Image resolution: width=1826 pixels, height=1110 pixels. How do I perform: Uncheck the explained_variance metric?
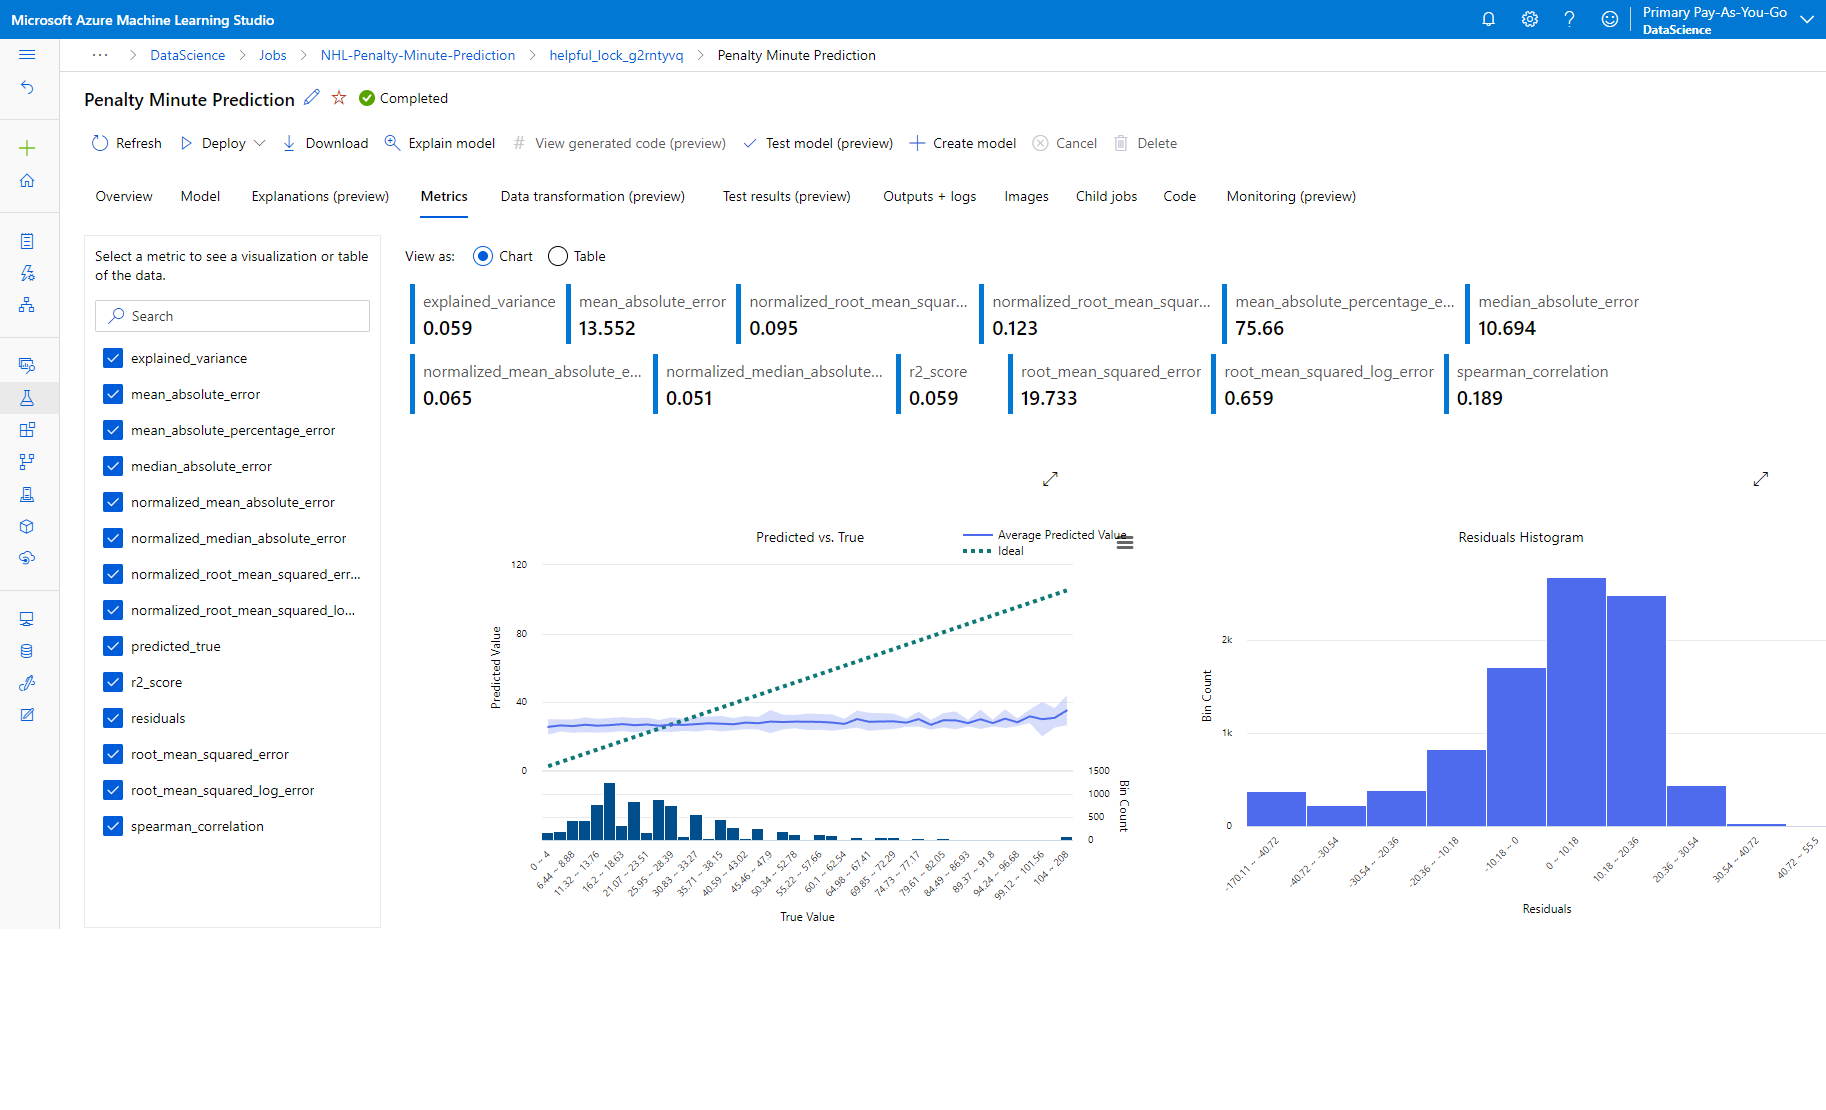coord(112,357)
